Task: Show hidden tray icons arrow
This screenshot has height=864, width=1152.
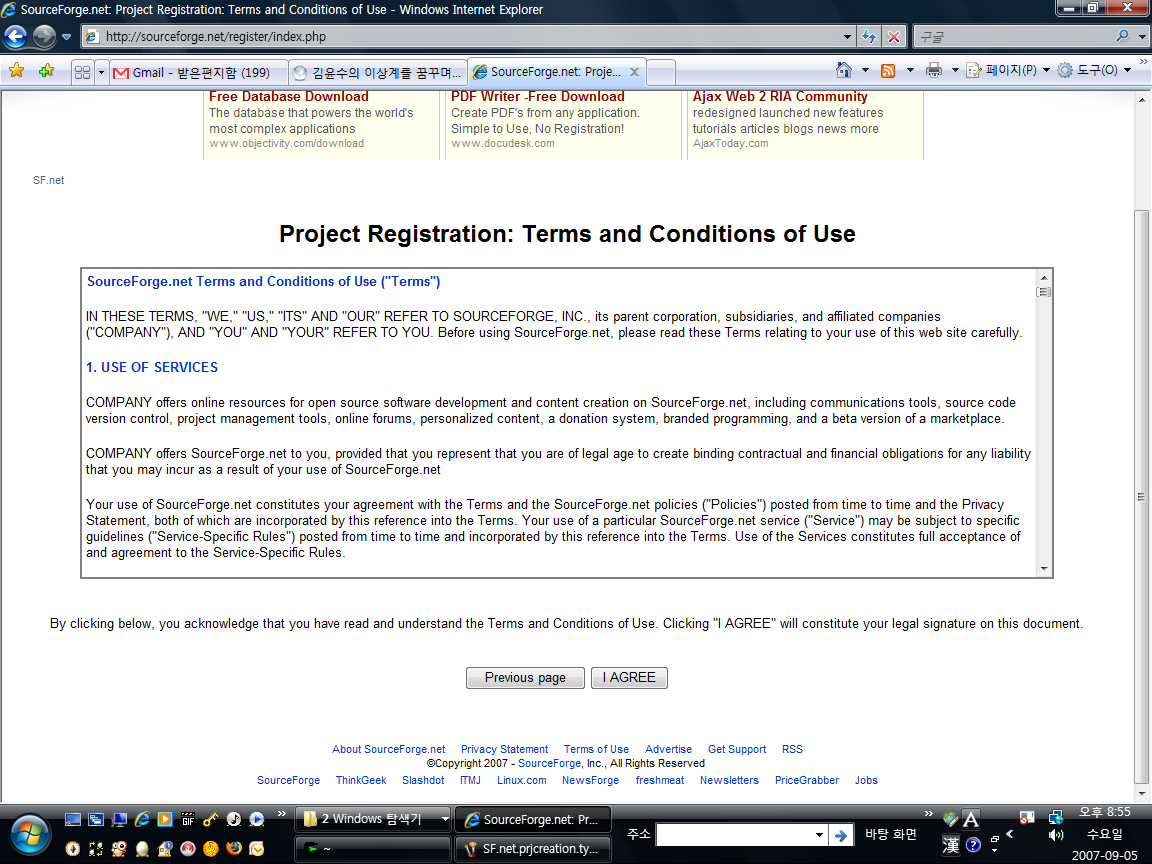Action: [x=1009, y=835]
